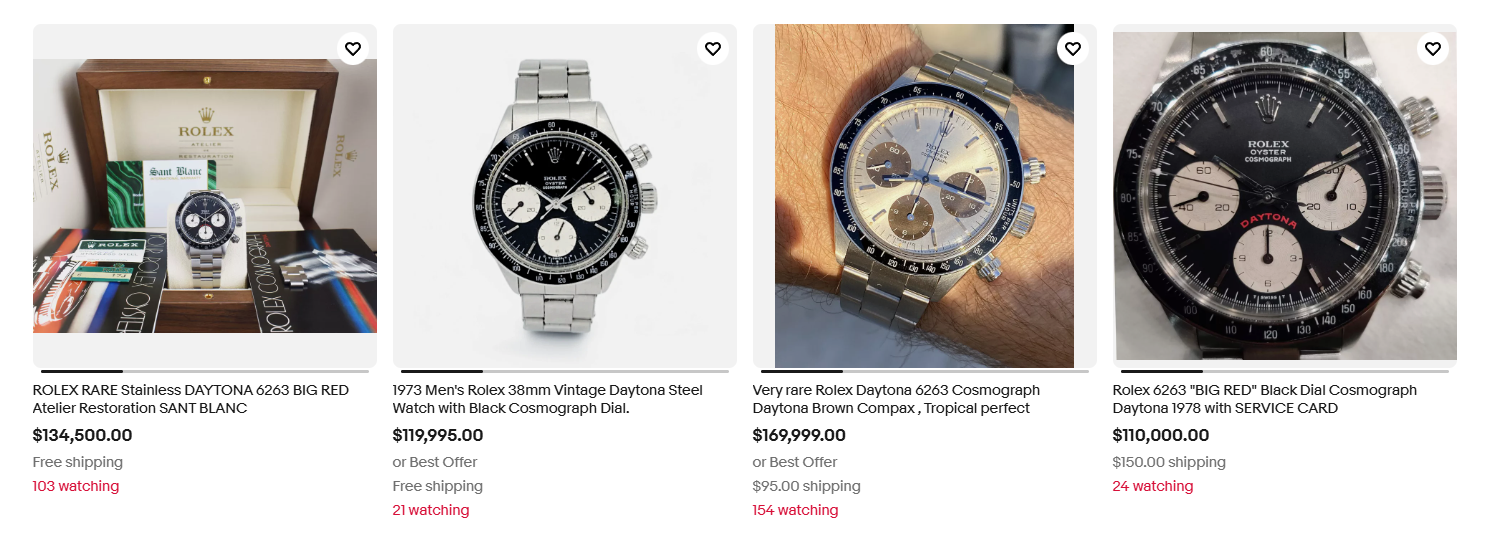Add the Sant Blanc Daytona to watchlist

[x=352, y=48]
